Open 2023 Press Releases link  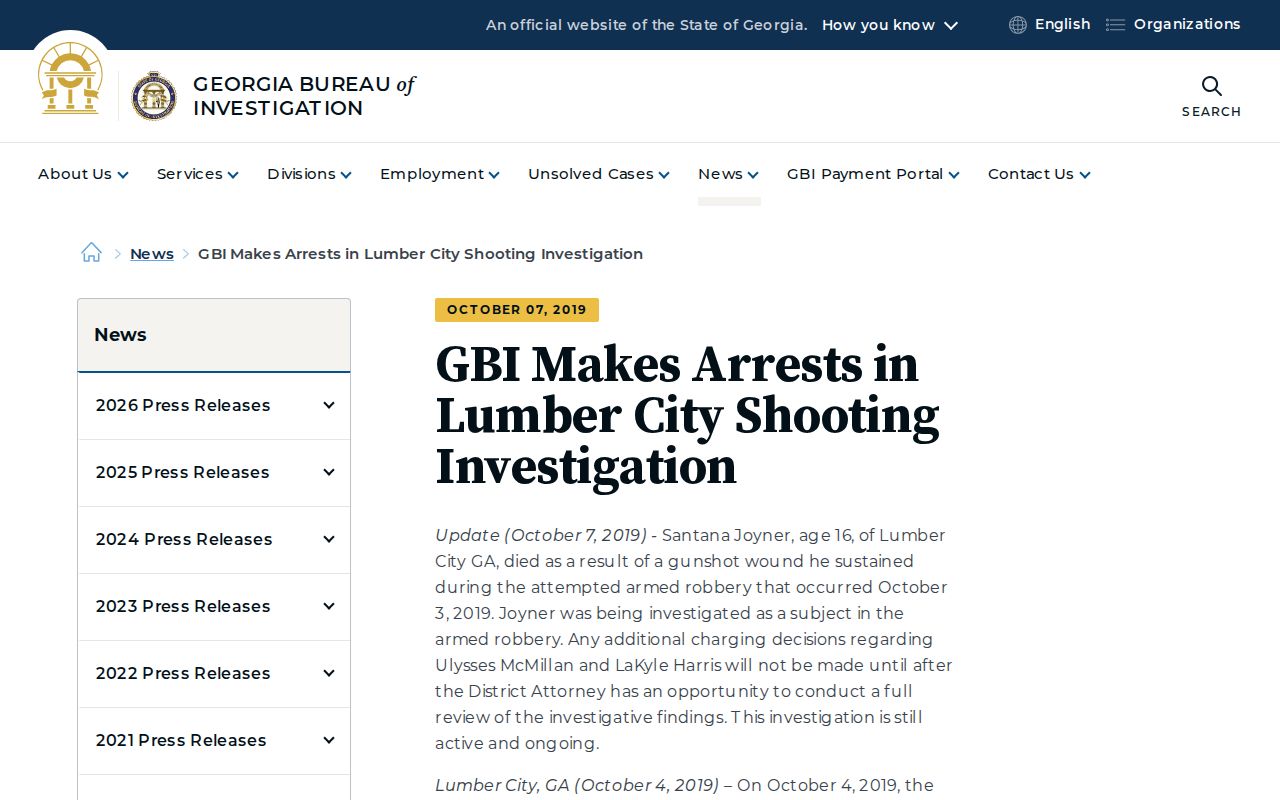click(183, 606)
